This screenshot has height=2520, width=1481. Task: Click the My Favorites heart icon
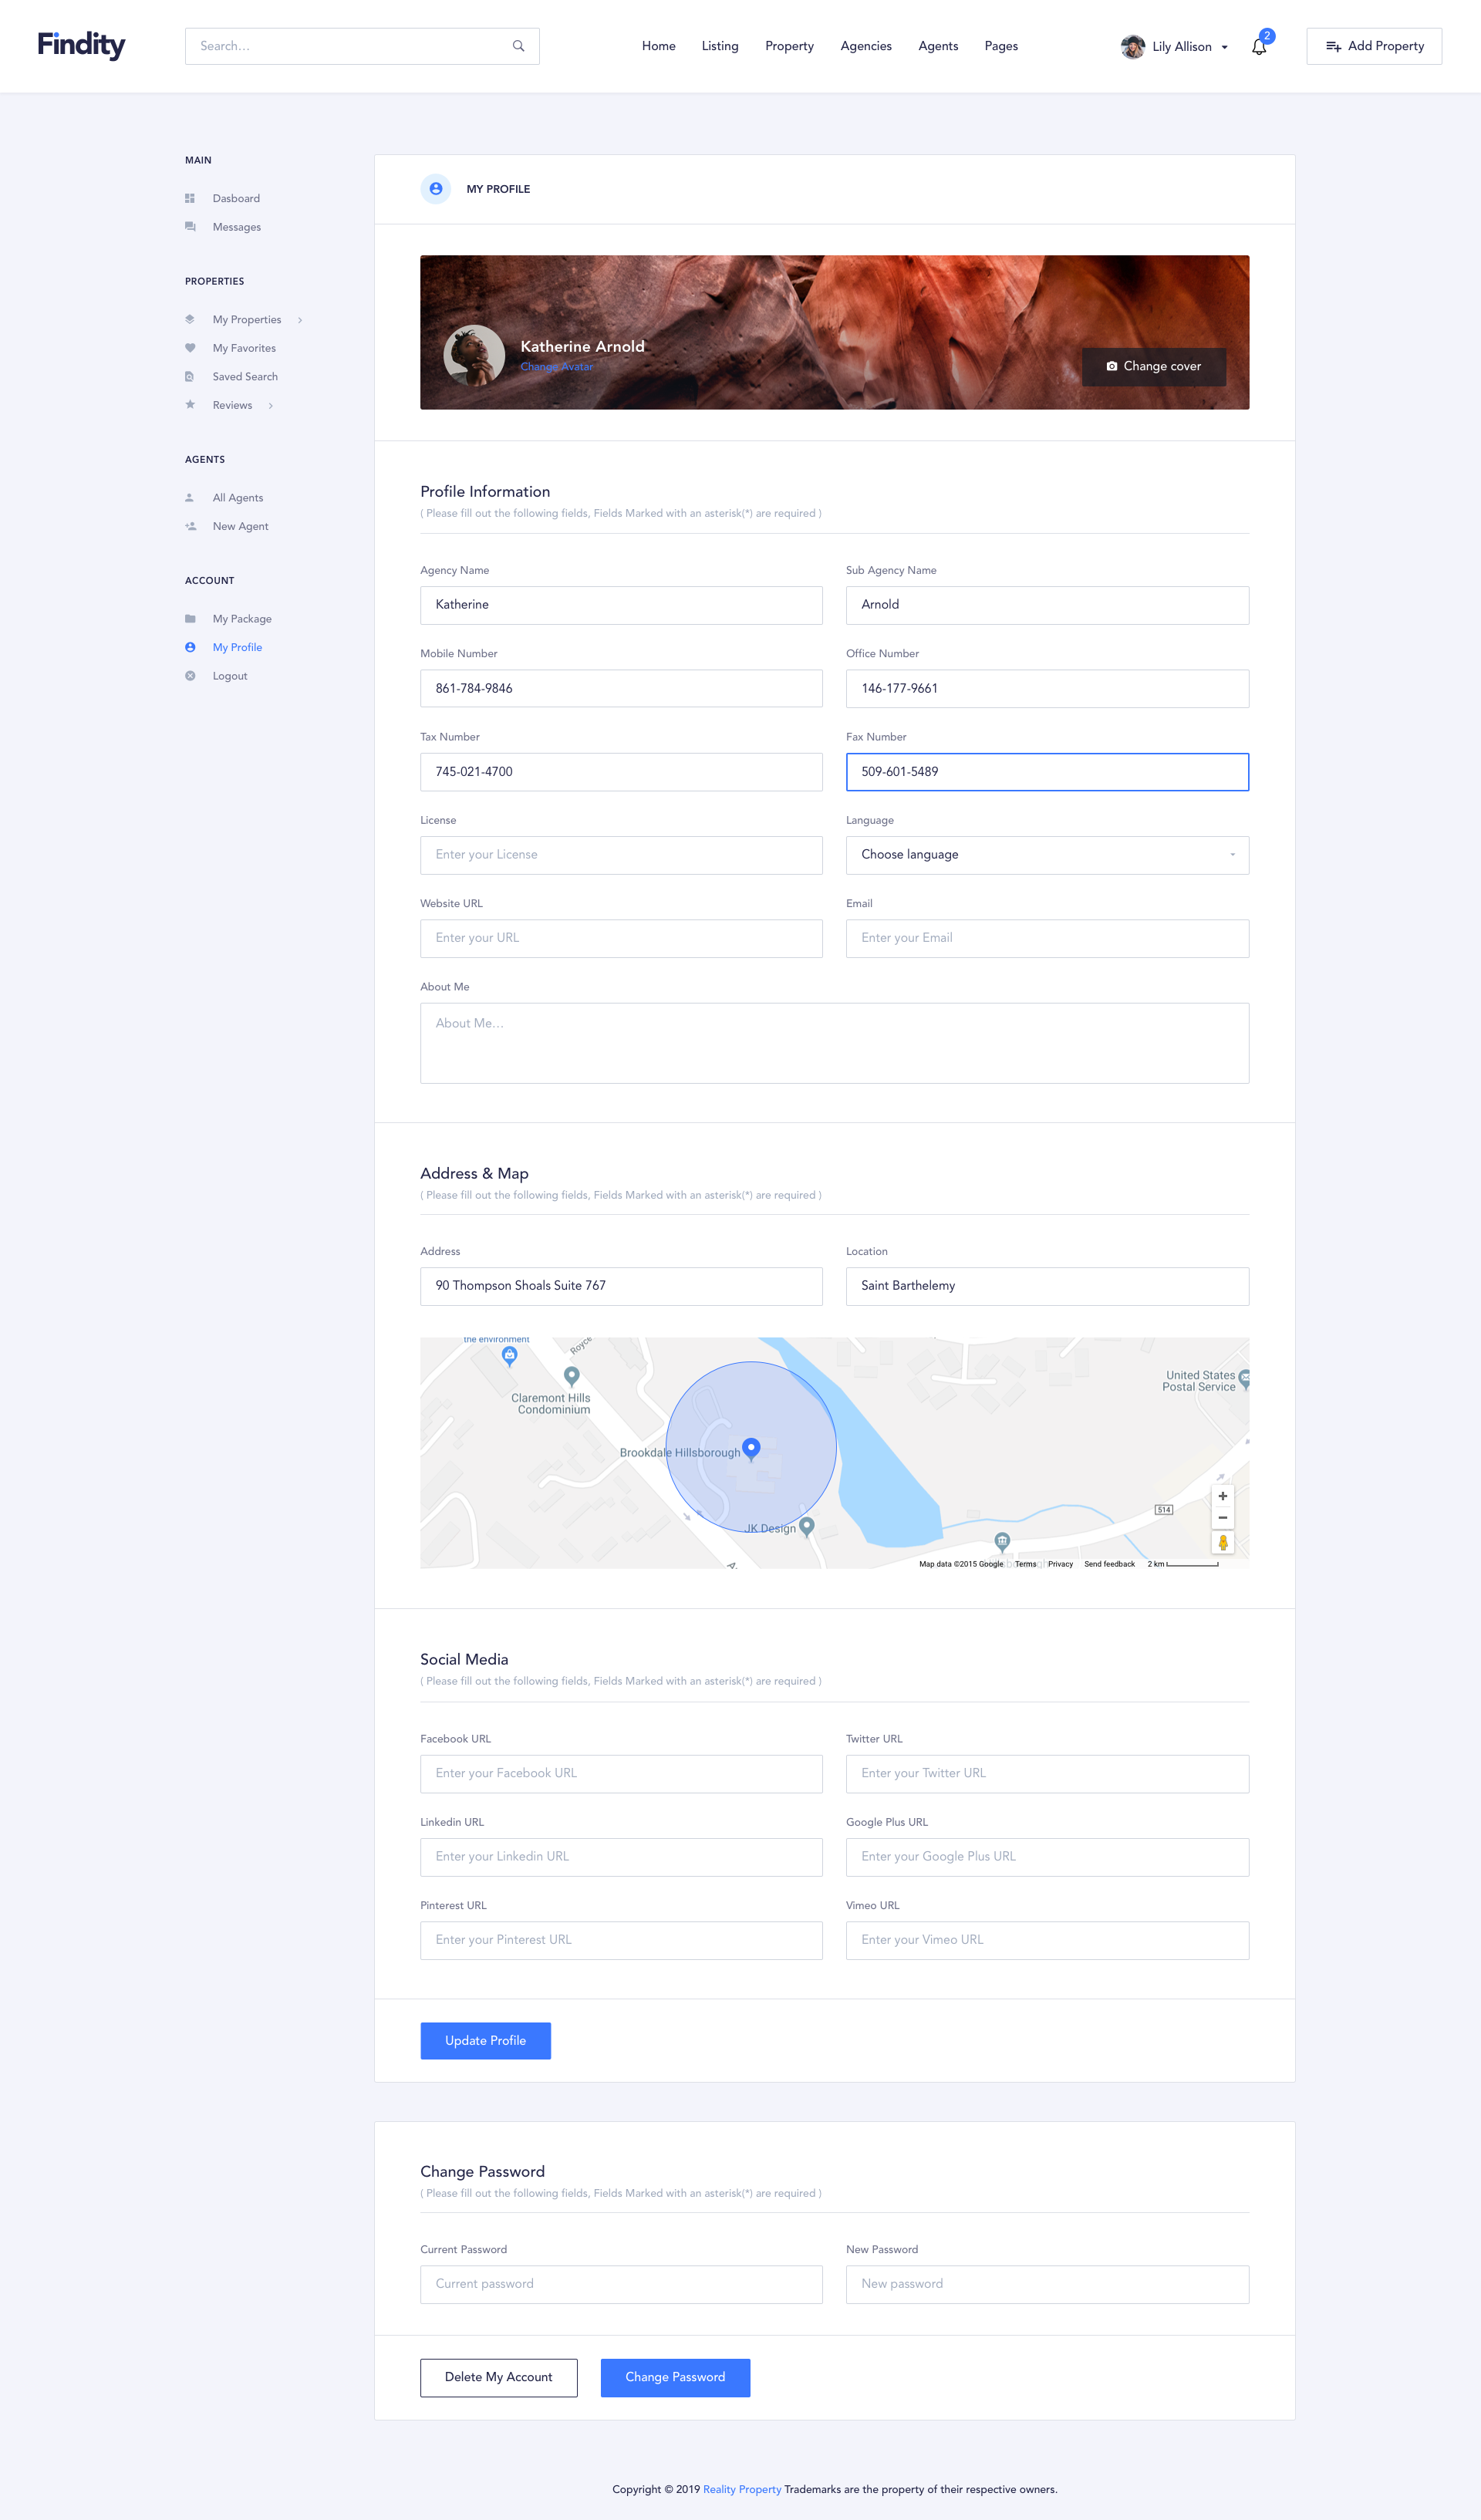click(x=190, y=348)
